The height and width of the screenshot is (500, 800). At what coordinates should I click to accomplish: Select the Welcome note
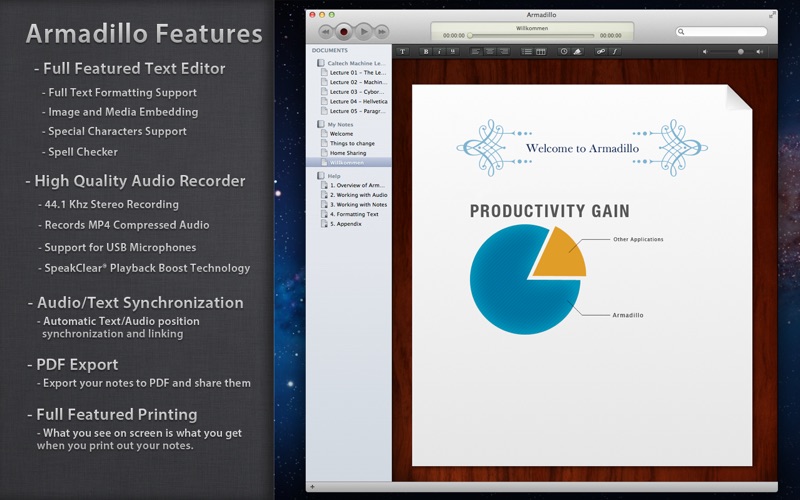pyautogui.click(x=337, y=134)
